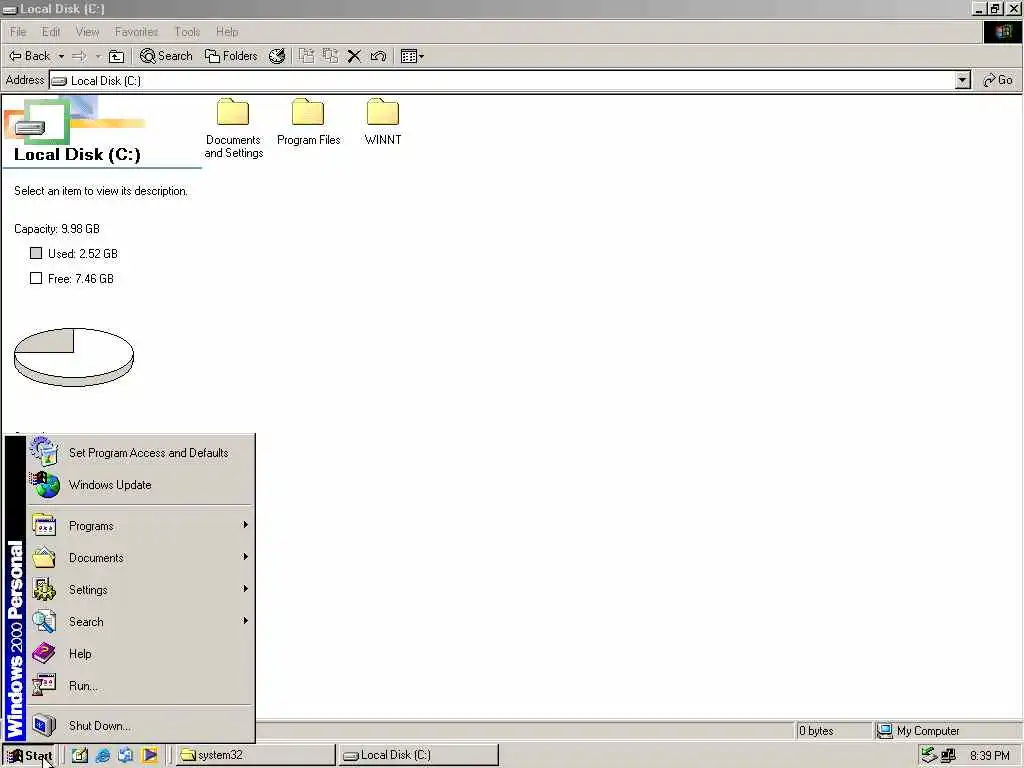Viewport: 1024px width, 768px height.
Task: Open the Help menu in menu bar
Action: [x=227, y=32]
